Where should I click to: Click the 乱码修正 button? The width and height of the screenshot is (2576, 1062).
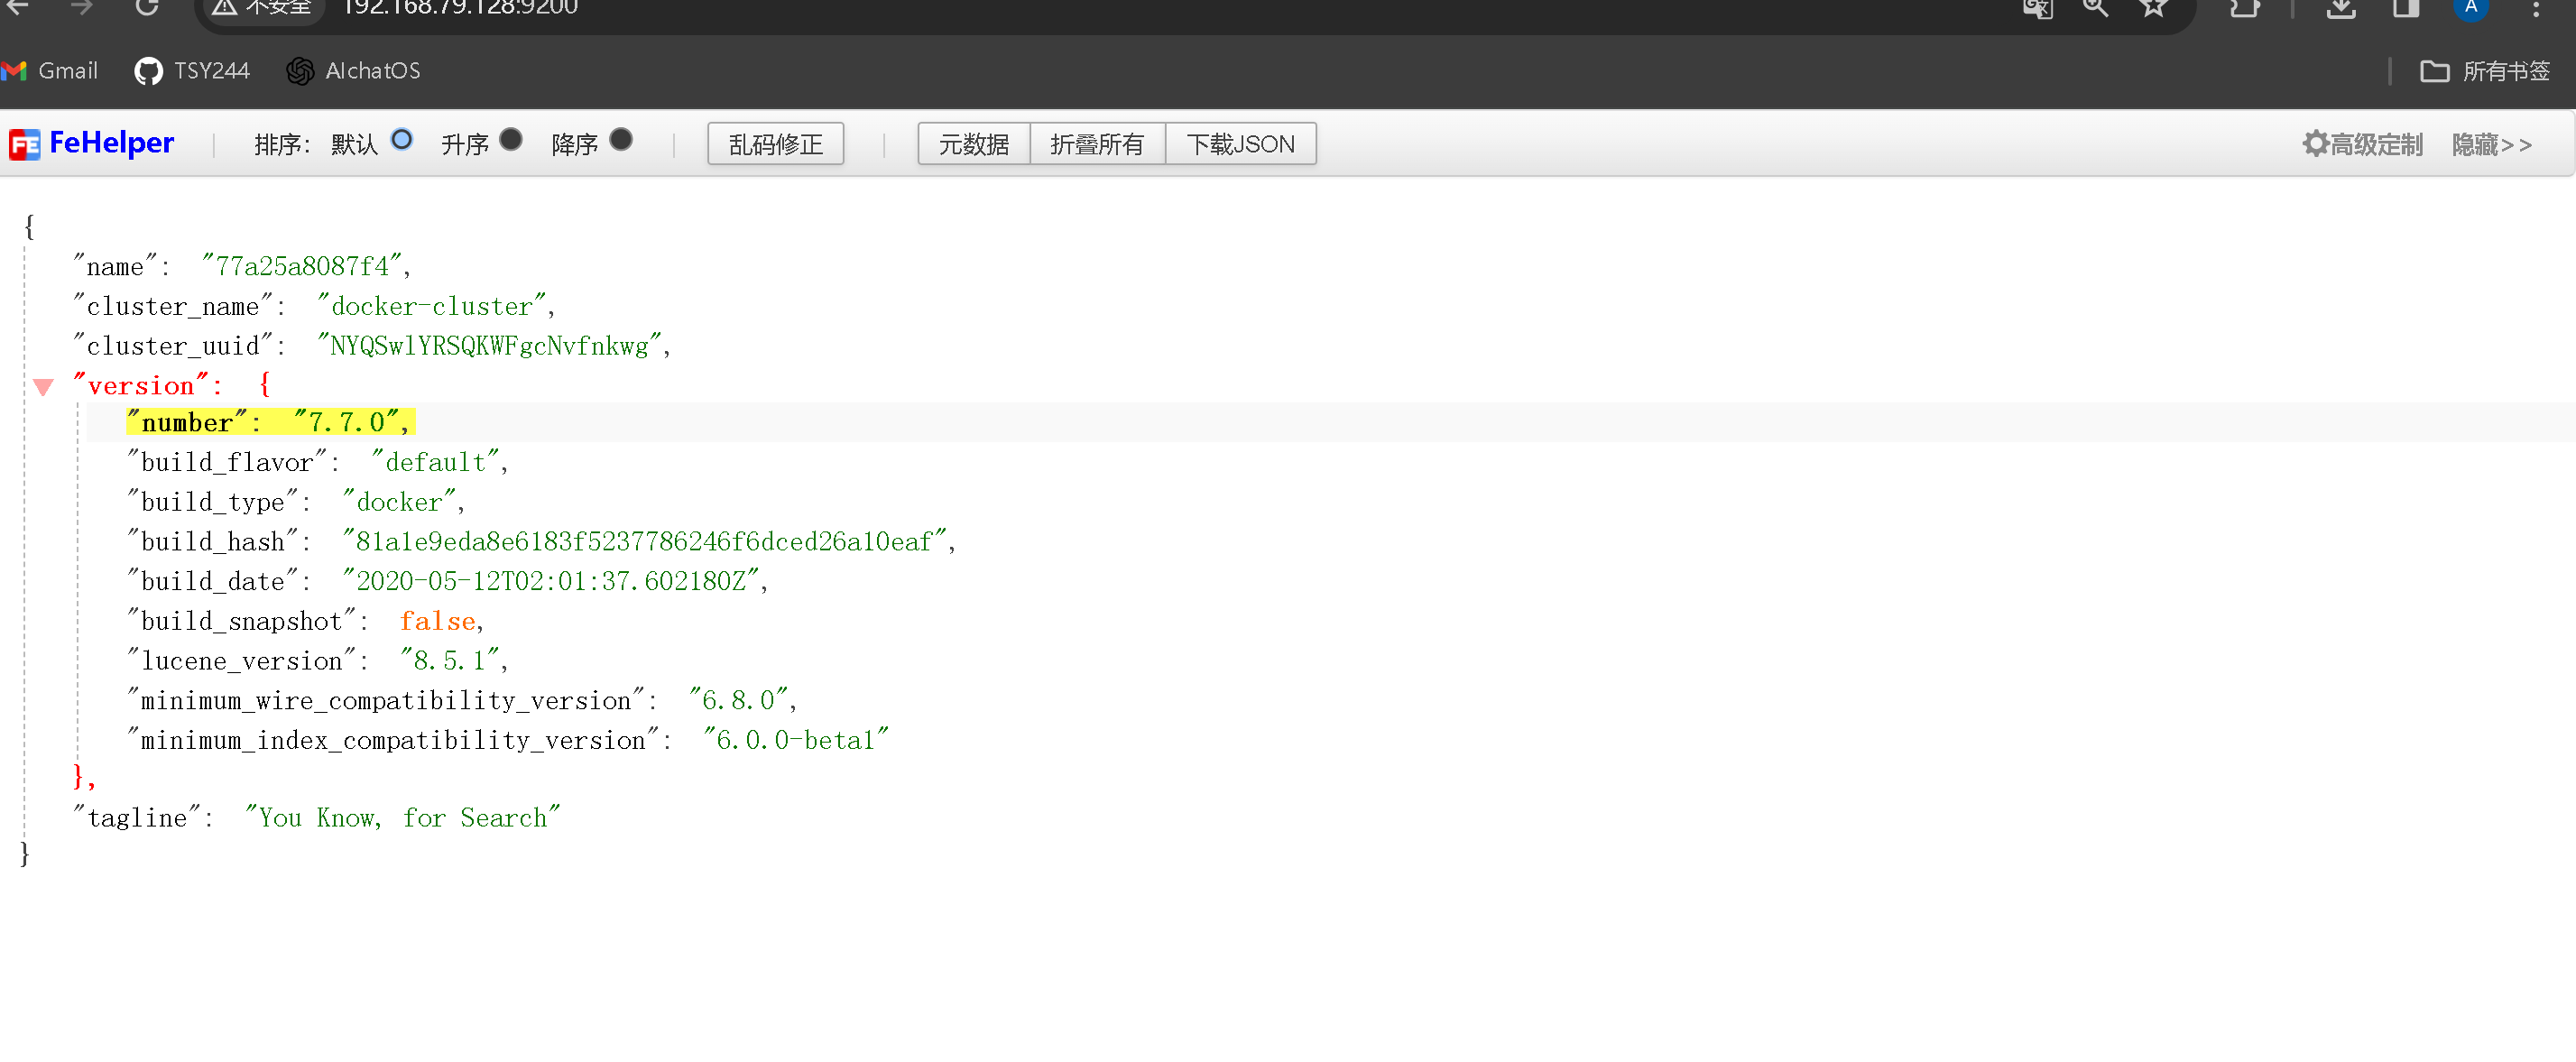click(775, 144)
